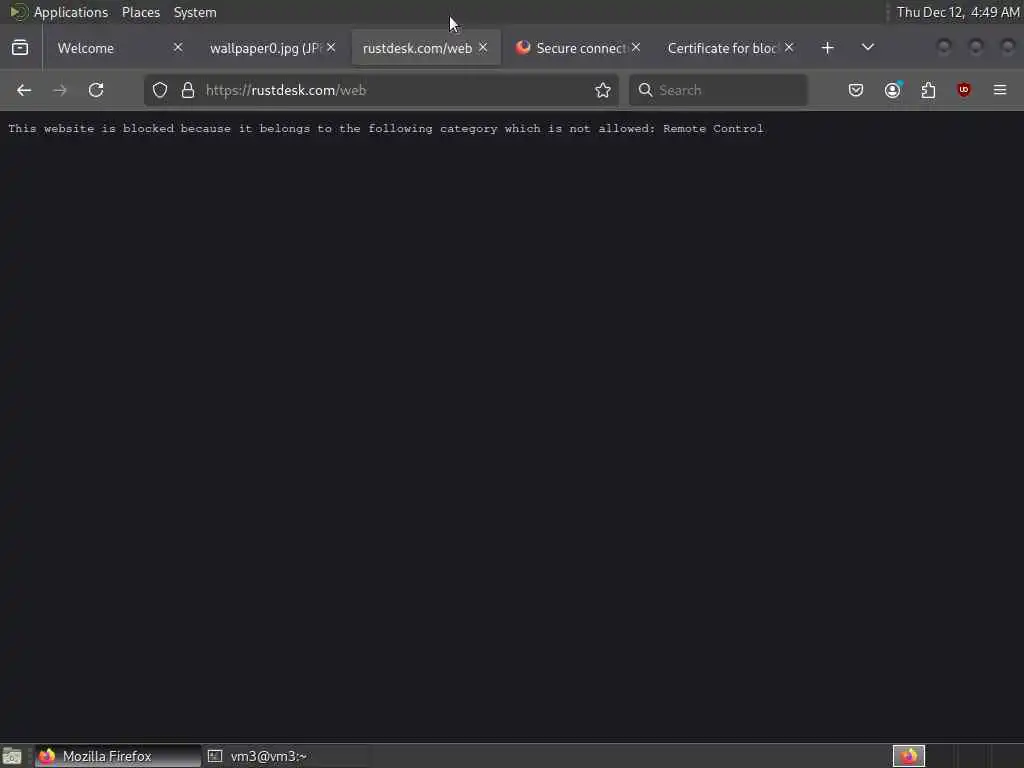Open the Firefox account icon
The width and height of the screenshot is (1024, 768).
click(893, 90)
